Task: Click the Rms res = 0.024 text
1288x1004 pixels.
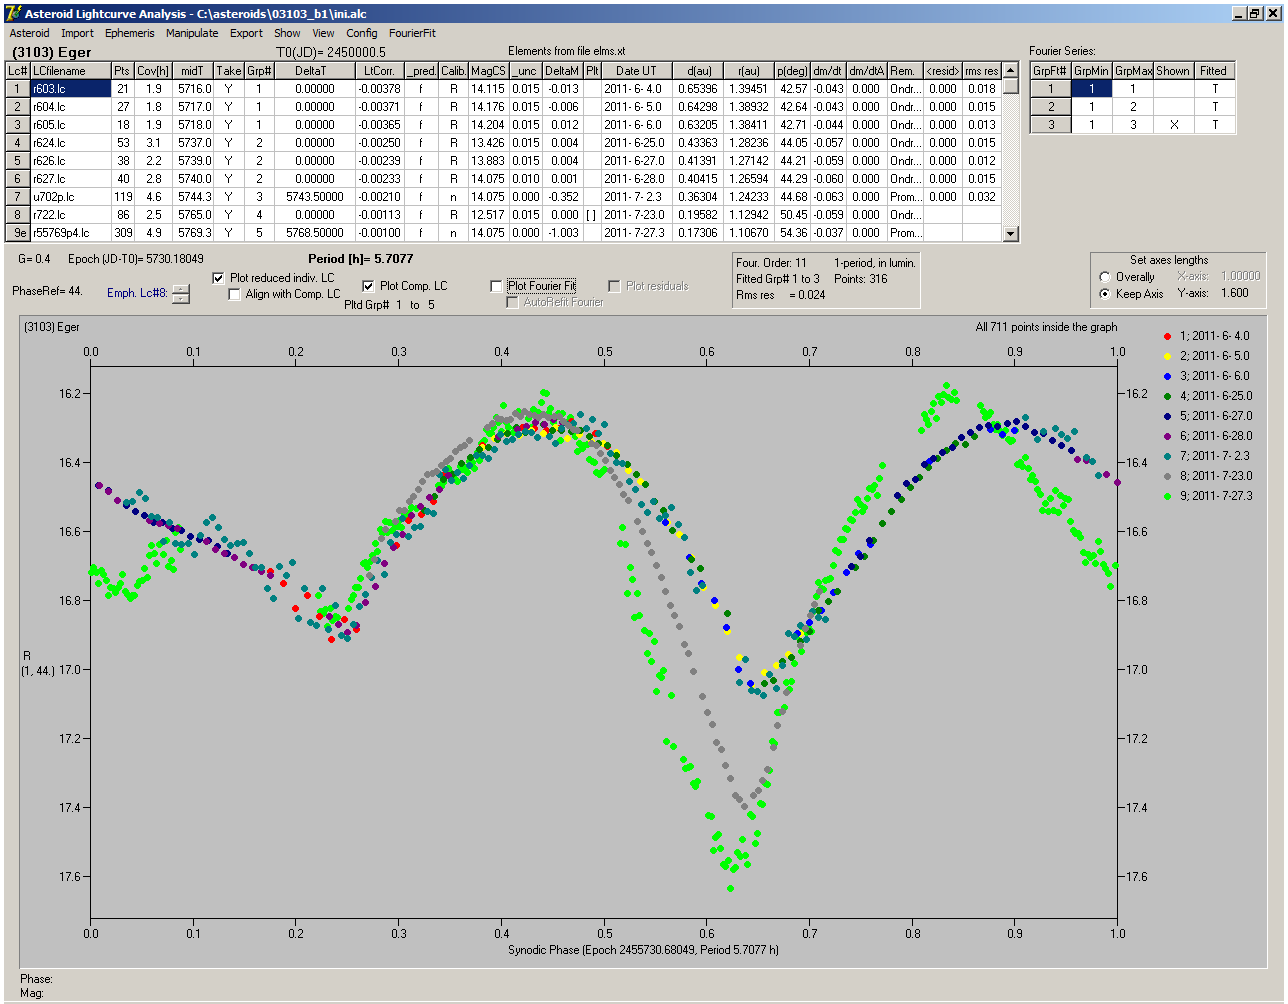Action: click(x=781, y=295)
